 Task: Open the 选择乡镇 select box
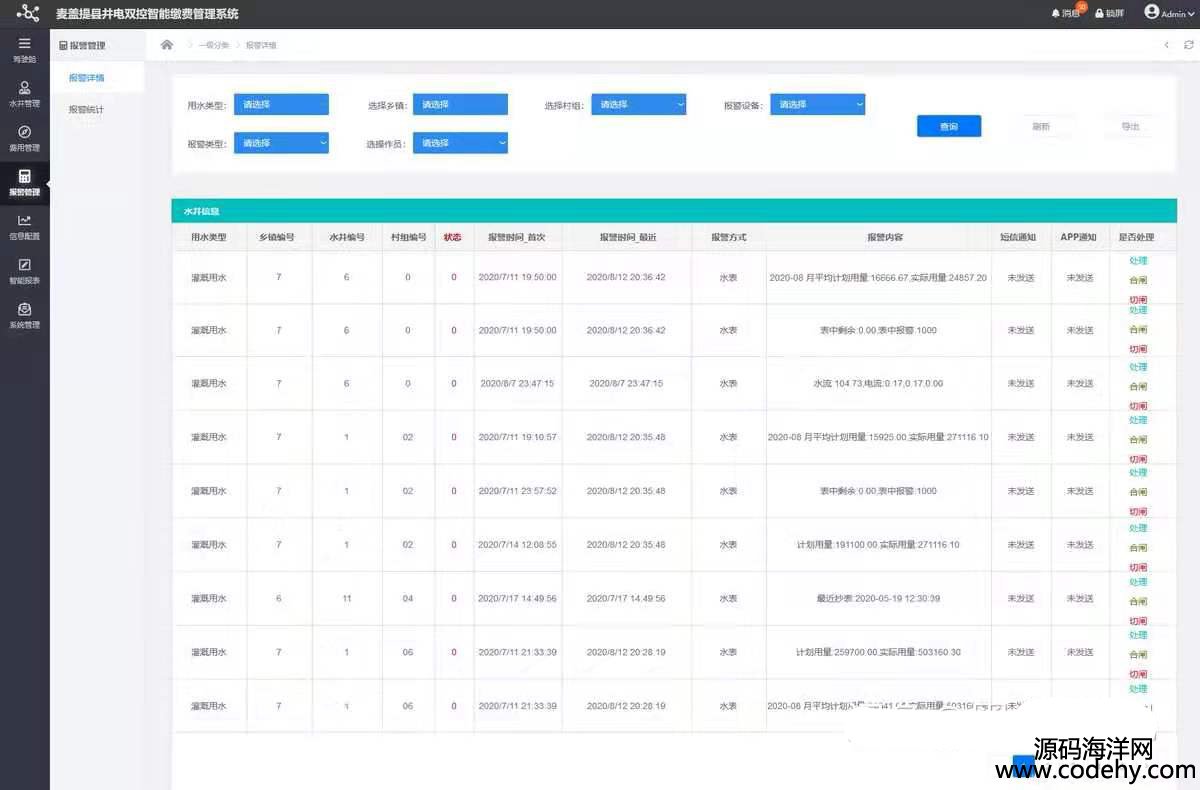[x=460, y=104]
